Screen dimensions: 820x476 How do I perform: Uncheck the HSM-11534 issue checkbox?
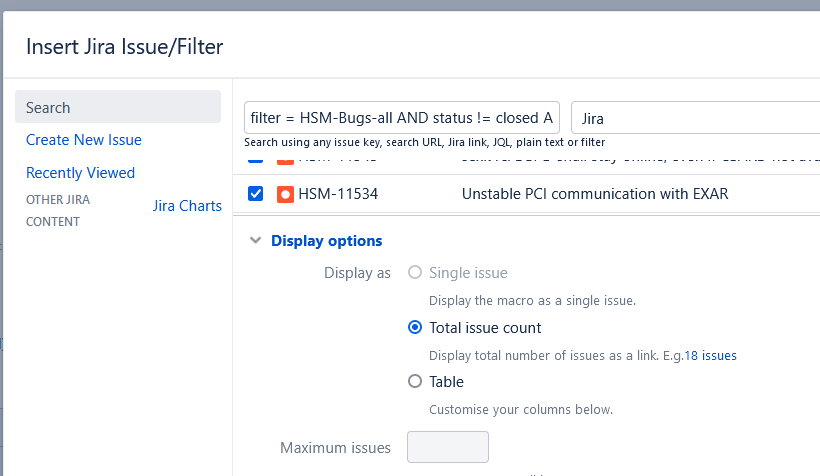tap(255, 194)
